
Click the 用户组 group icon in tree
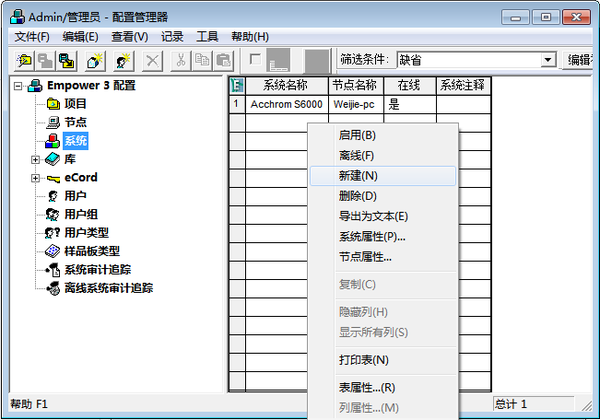point(54,214)
